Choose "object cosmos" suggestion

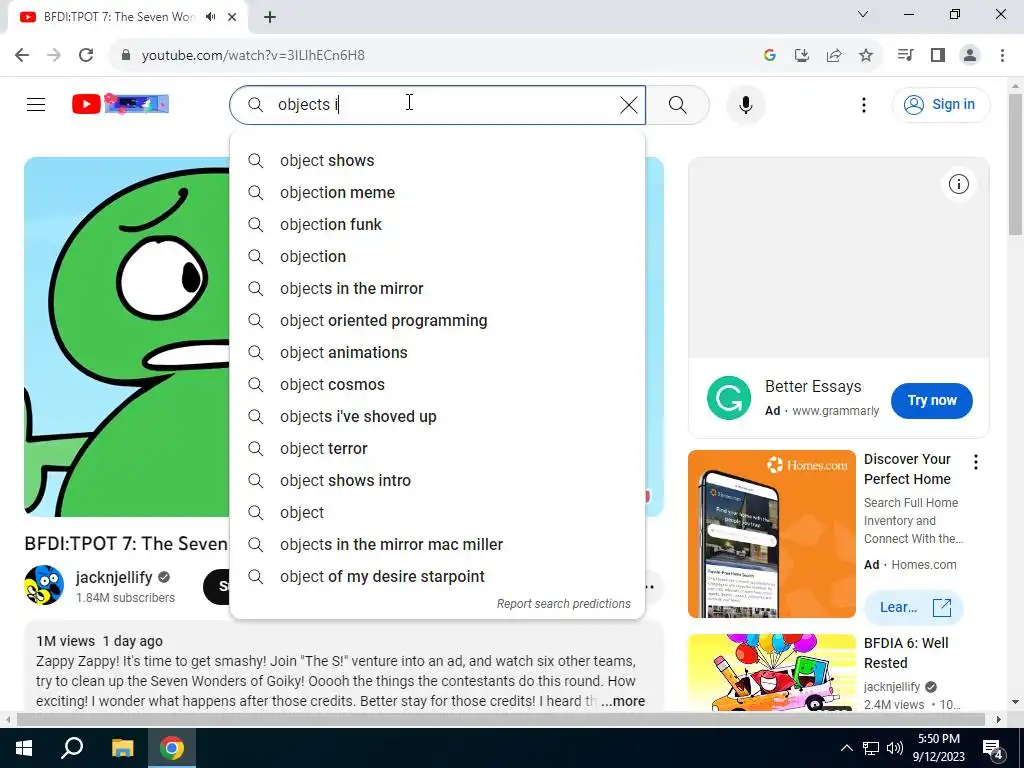[438, 385]
